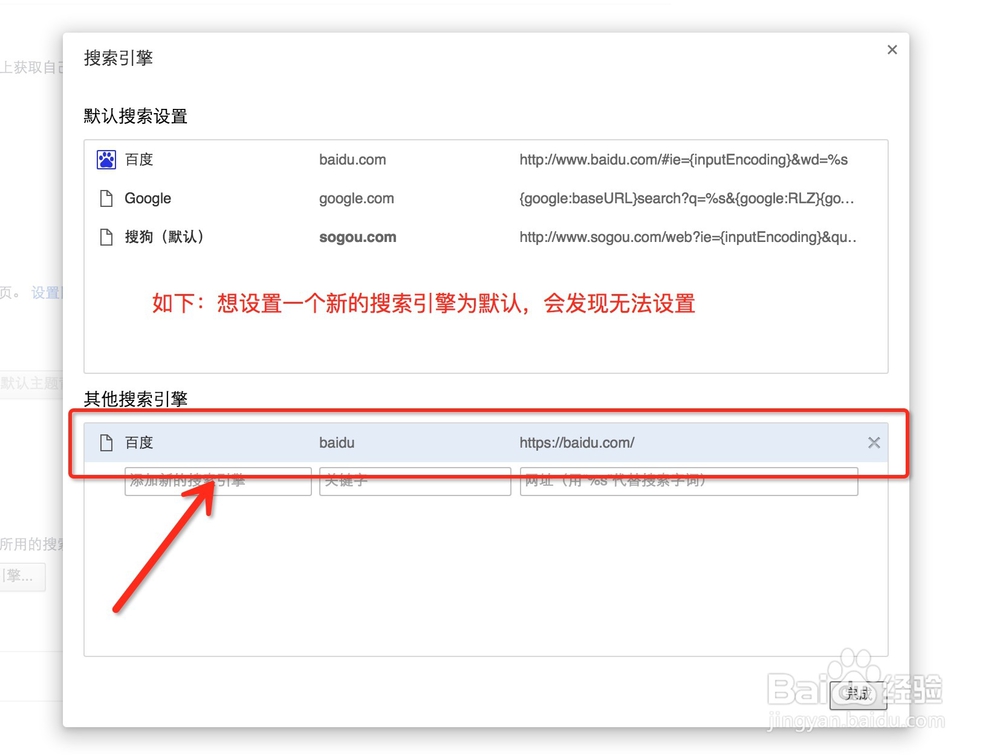Click the Baidu paw icon in default list
The image size is (1000, 755).
106,159
